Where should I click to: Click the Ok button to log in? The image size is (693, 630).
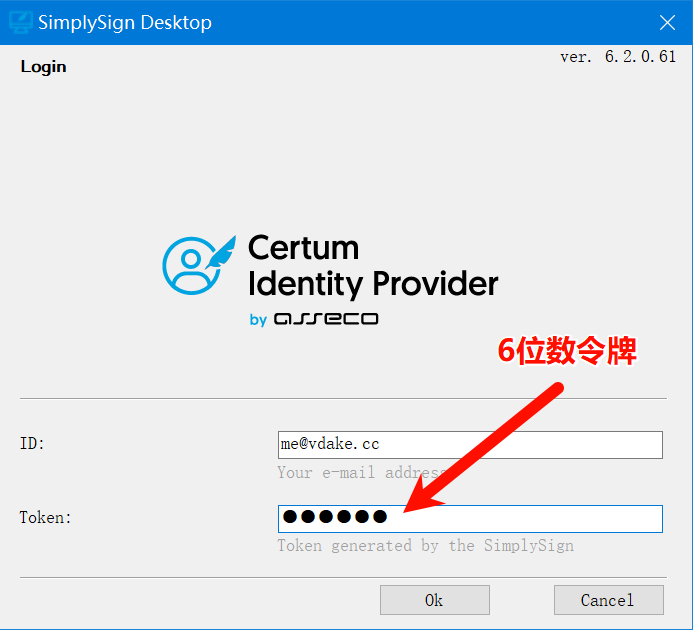[434, 600]
